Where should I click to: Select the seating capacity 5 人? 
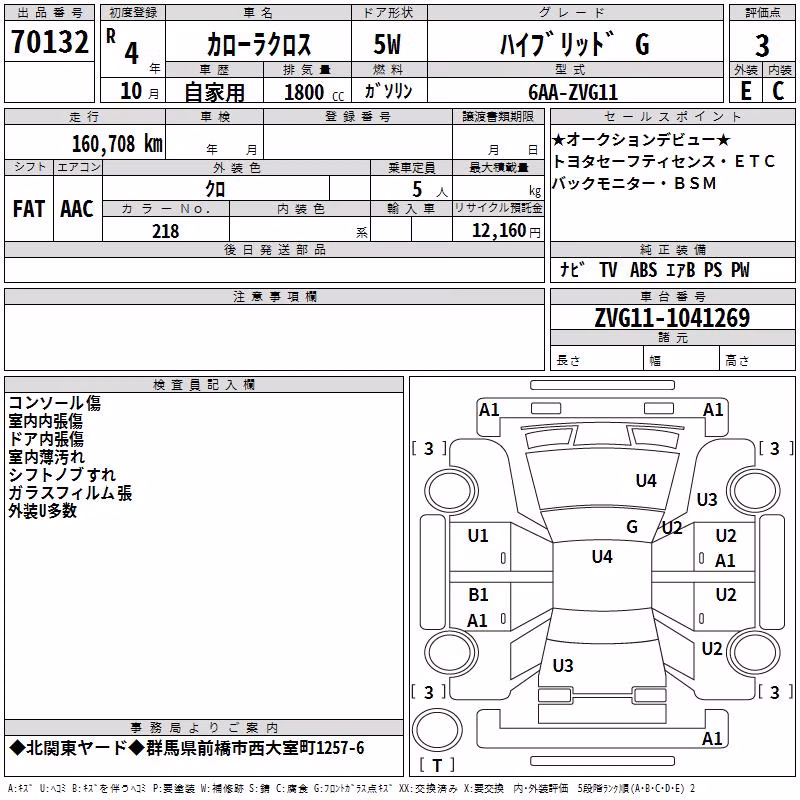coord(430,190)
